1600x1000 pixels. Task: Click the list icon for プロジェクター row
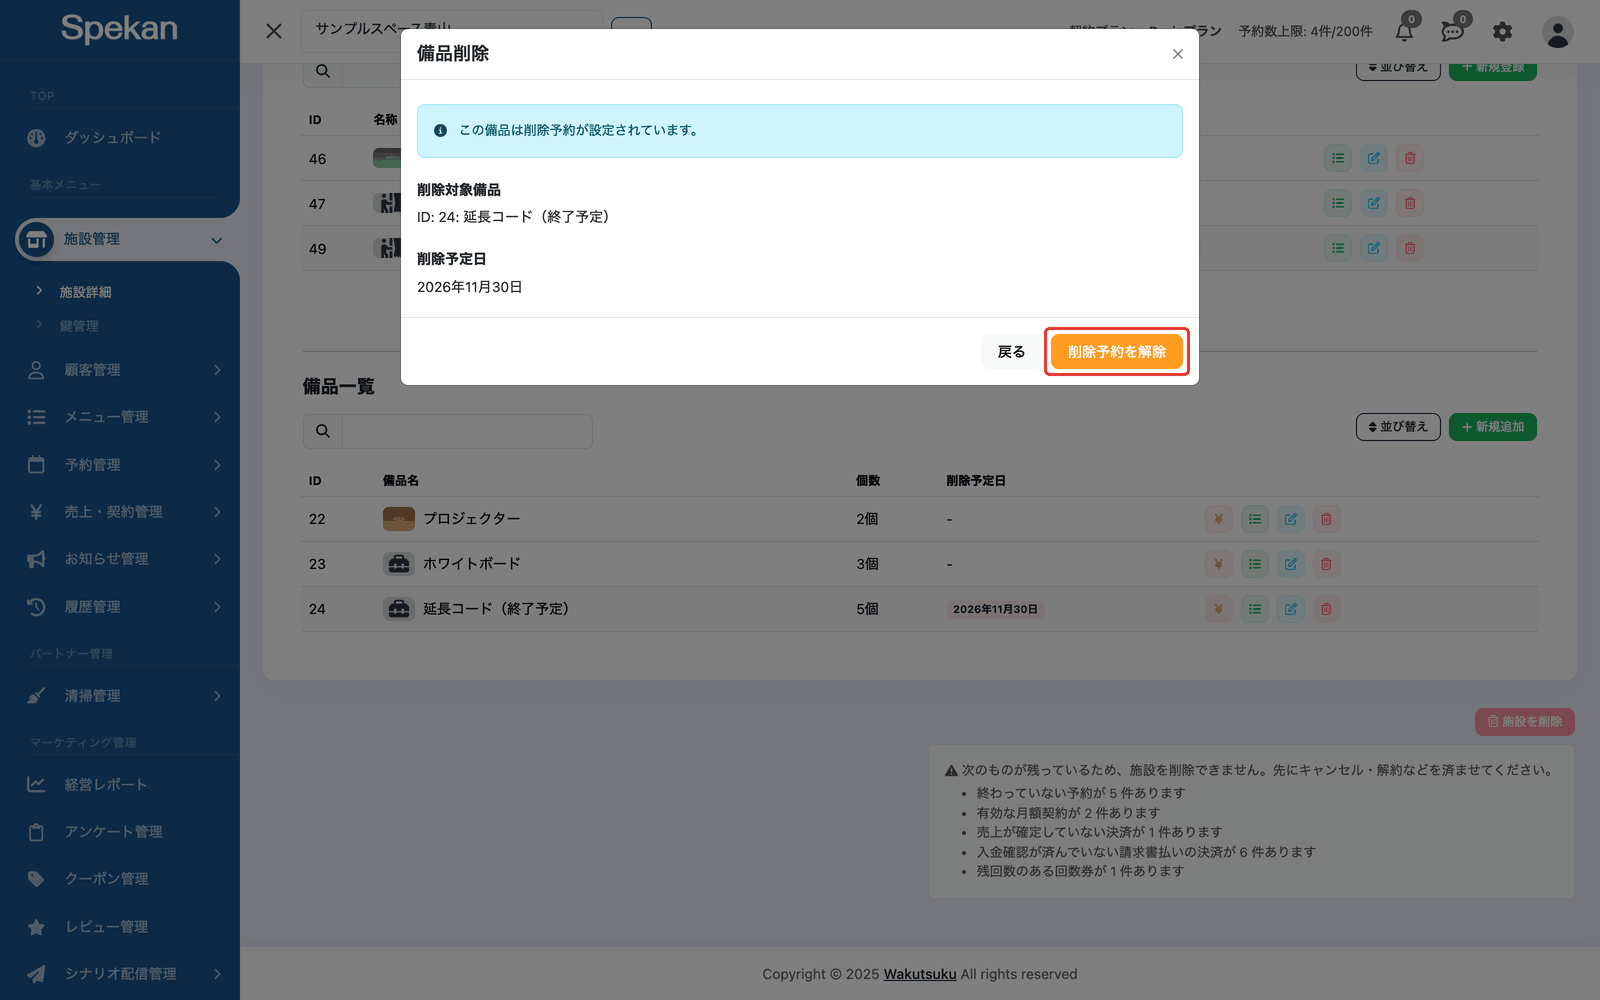1254,519
